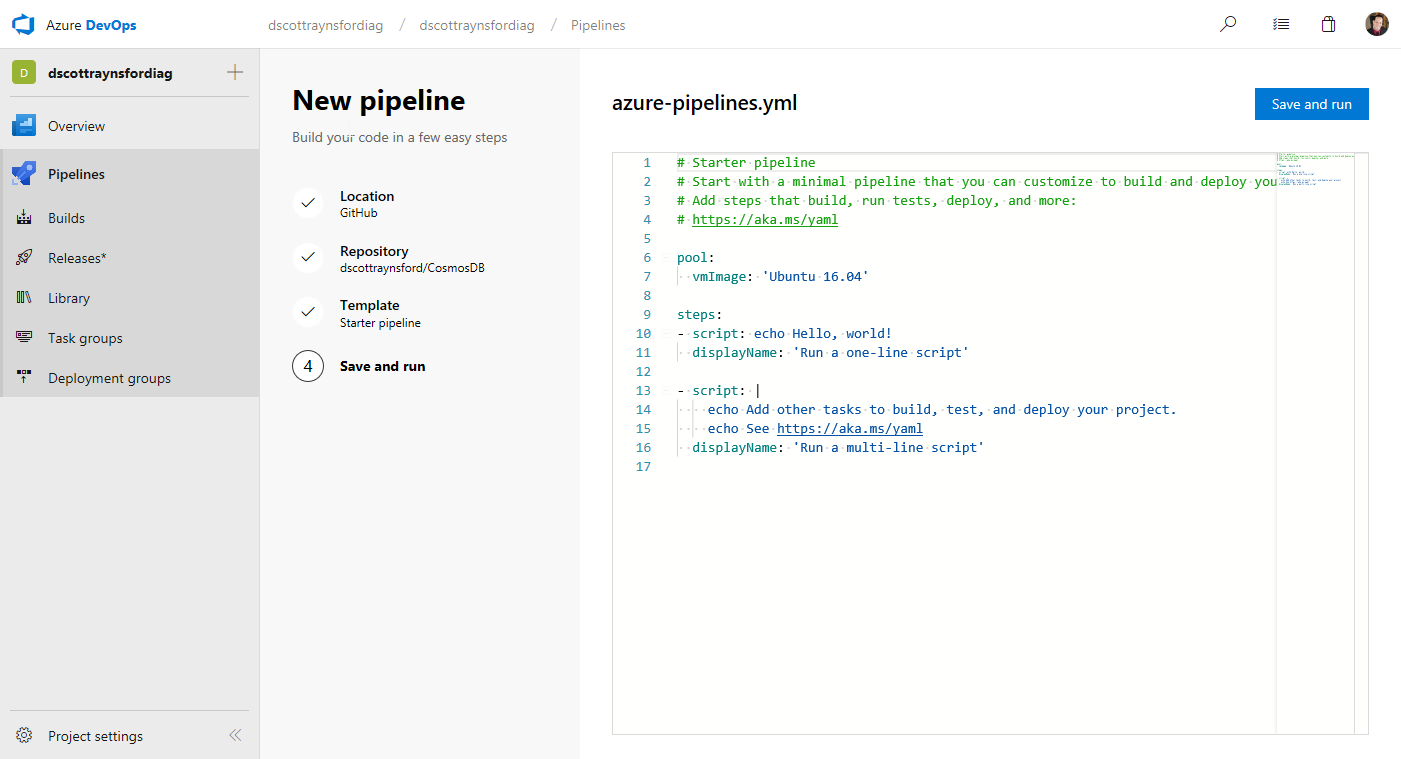Open Project settings gear
The width and height of the screenshot is (1401, 759).
[x=25, y=736]
